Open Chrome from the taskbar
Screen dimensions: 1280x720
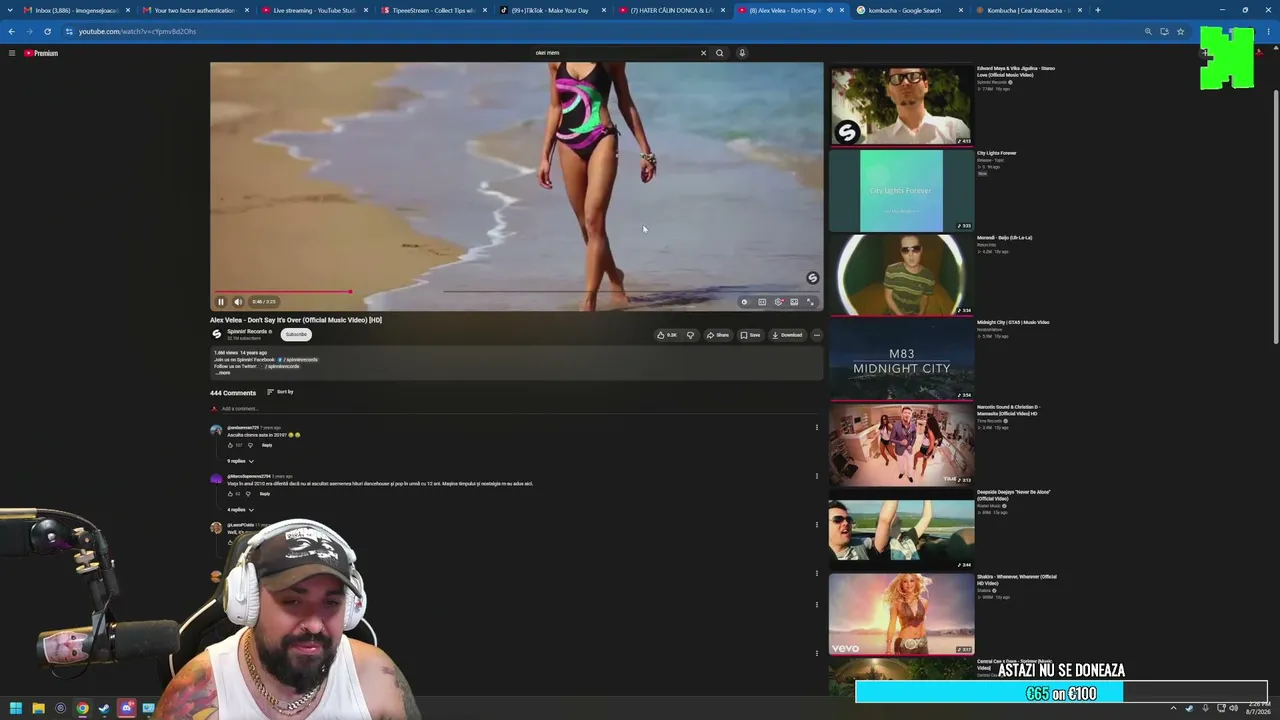[x=82, y=709]
